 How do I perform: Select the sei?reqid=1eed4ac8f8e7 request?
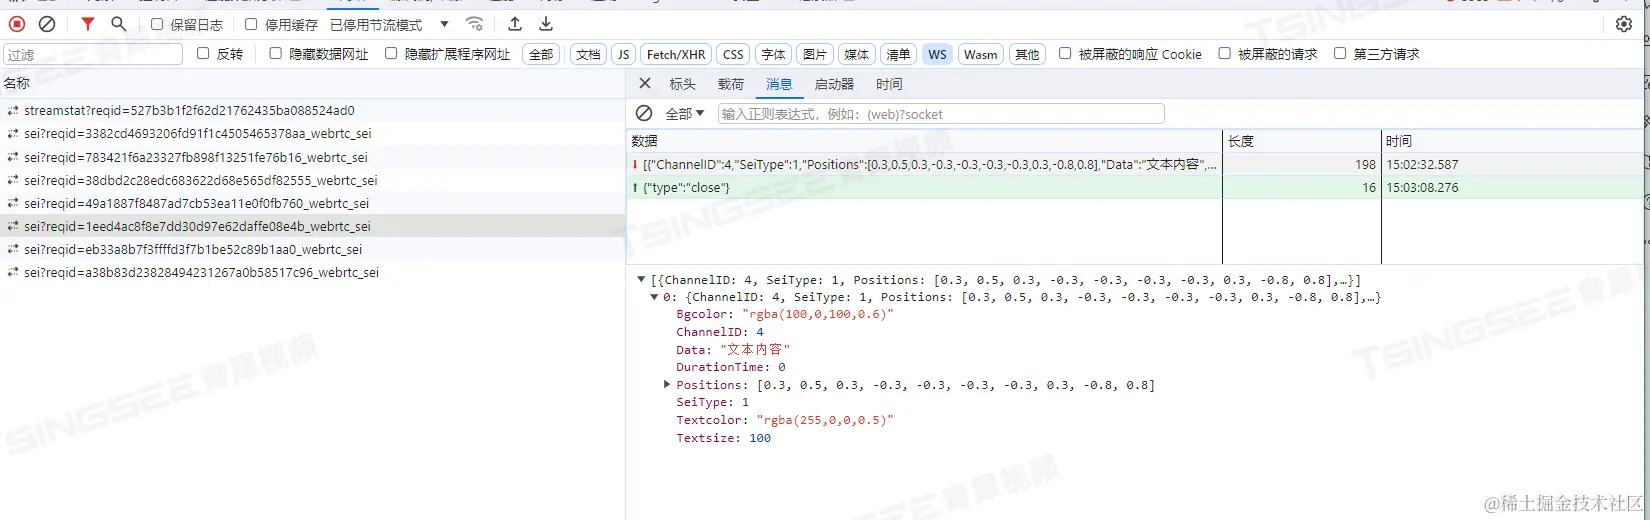point(312,226)
